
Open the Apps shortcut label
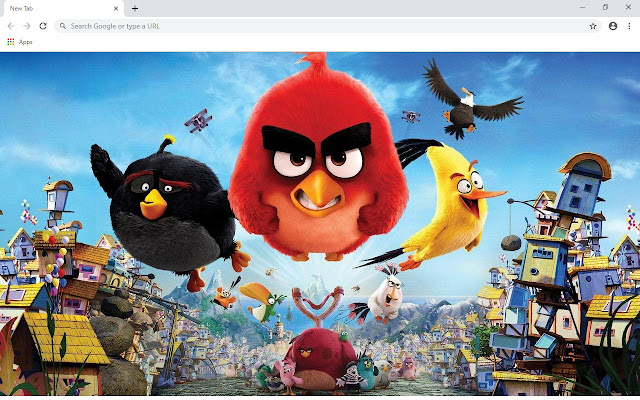click(x=25, y=42)
